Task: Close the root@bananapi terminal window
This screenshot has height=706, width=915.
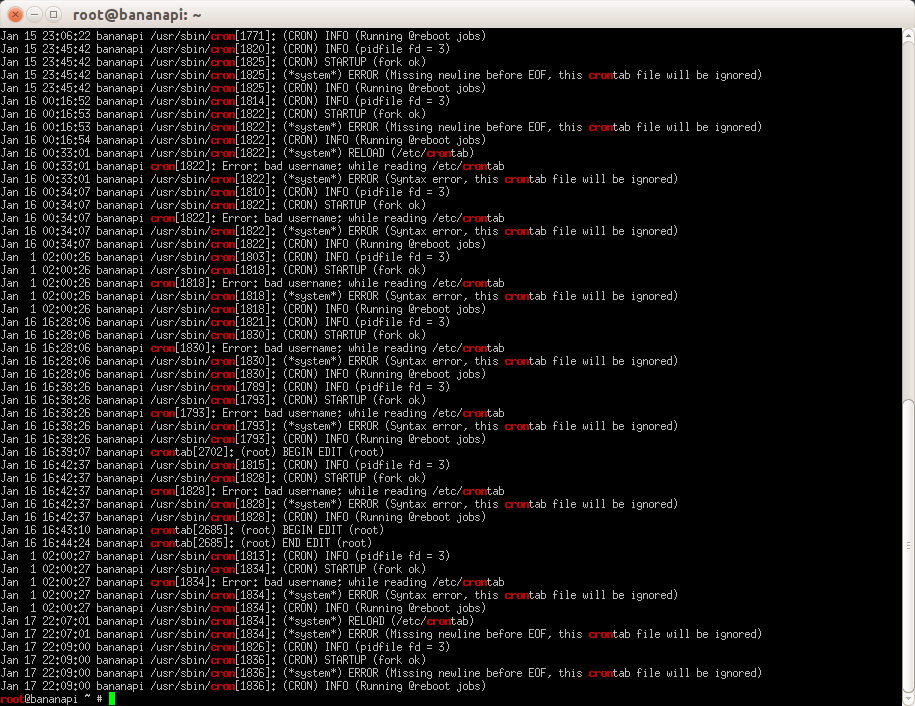Action: [x=16, y=14]
